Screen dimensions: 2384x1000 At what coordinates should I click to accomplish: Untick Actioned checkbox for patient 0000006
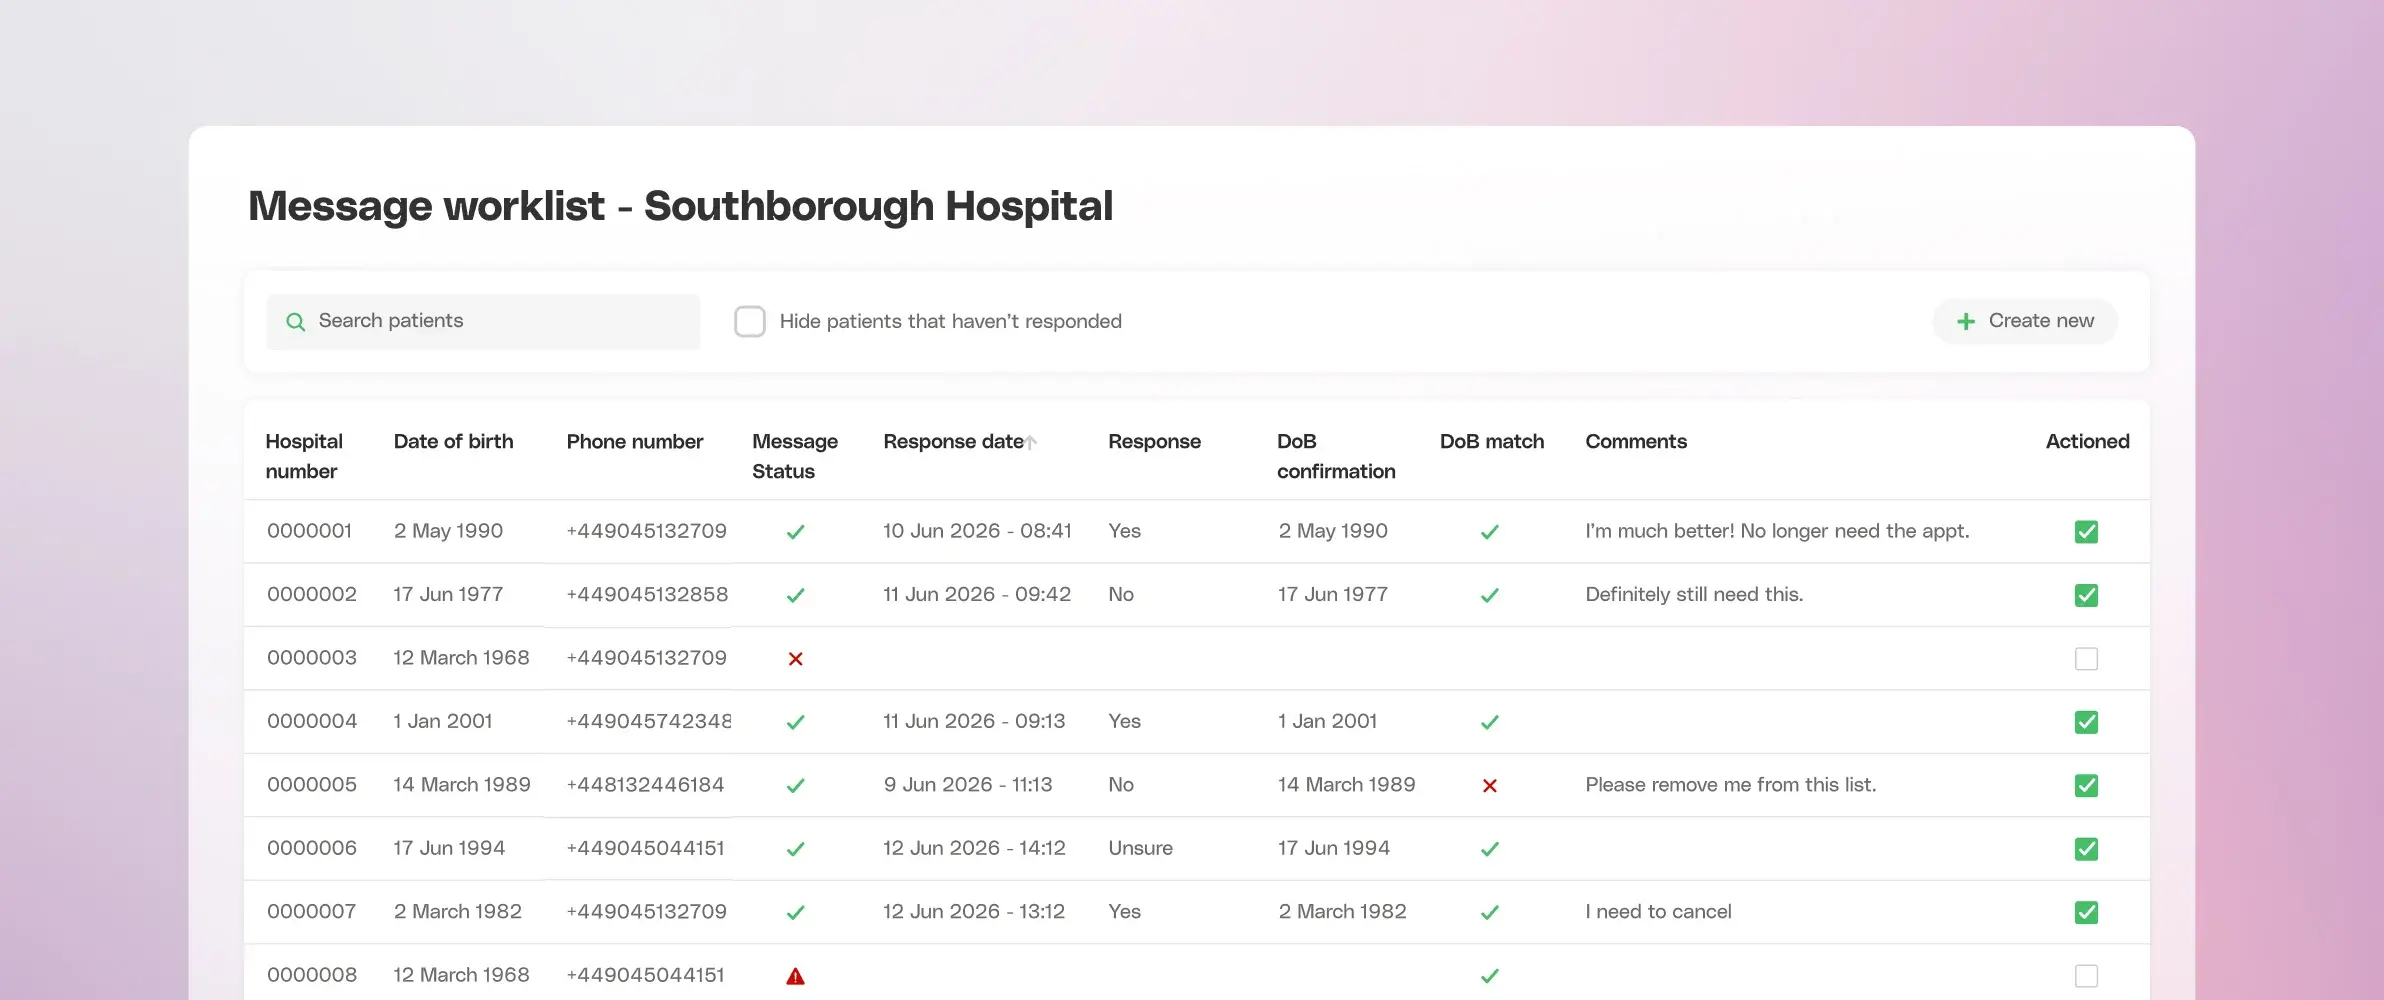pyautogui.click(x=2086, y=849)
